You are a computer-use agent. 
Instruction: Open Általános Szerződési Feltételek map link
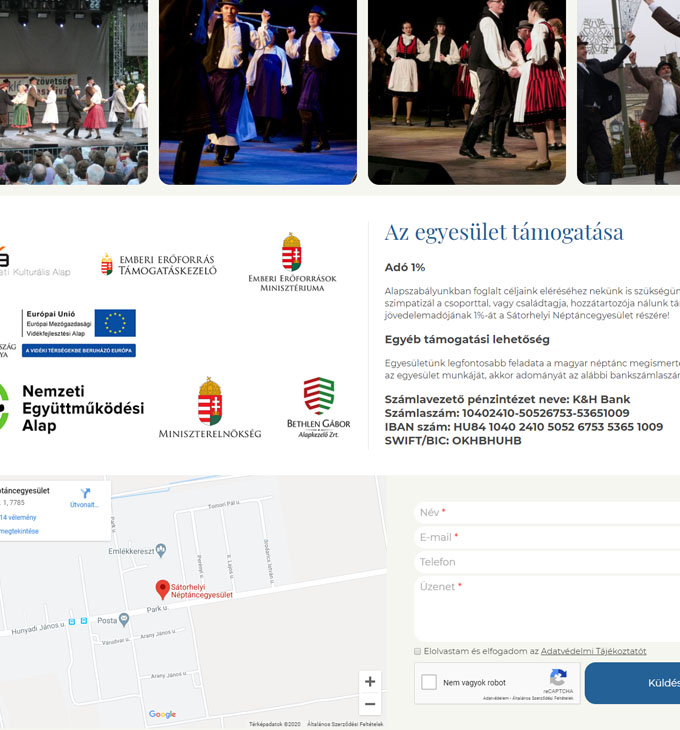point(345,724)
